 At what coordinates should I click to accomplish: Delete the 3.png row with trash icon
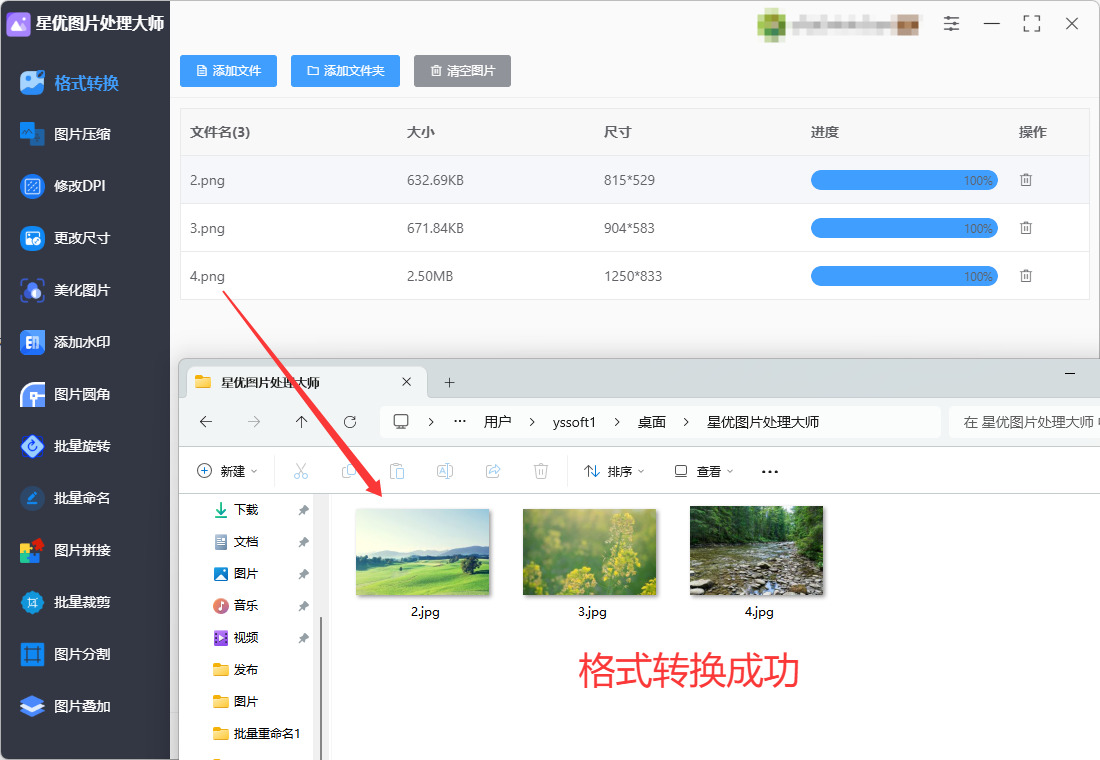click(x=1026, y=227)
